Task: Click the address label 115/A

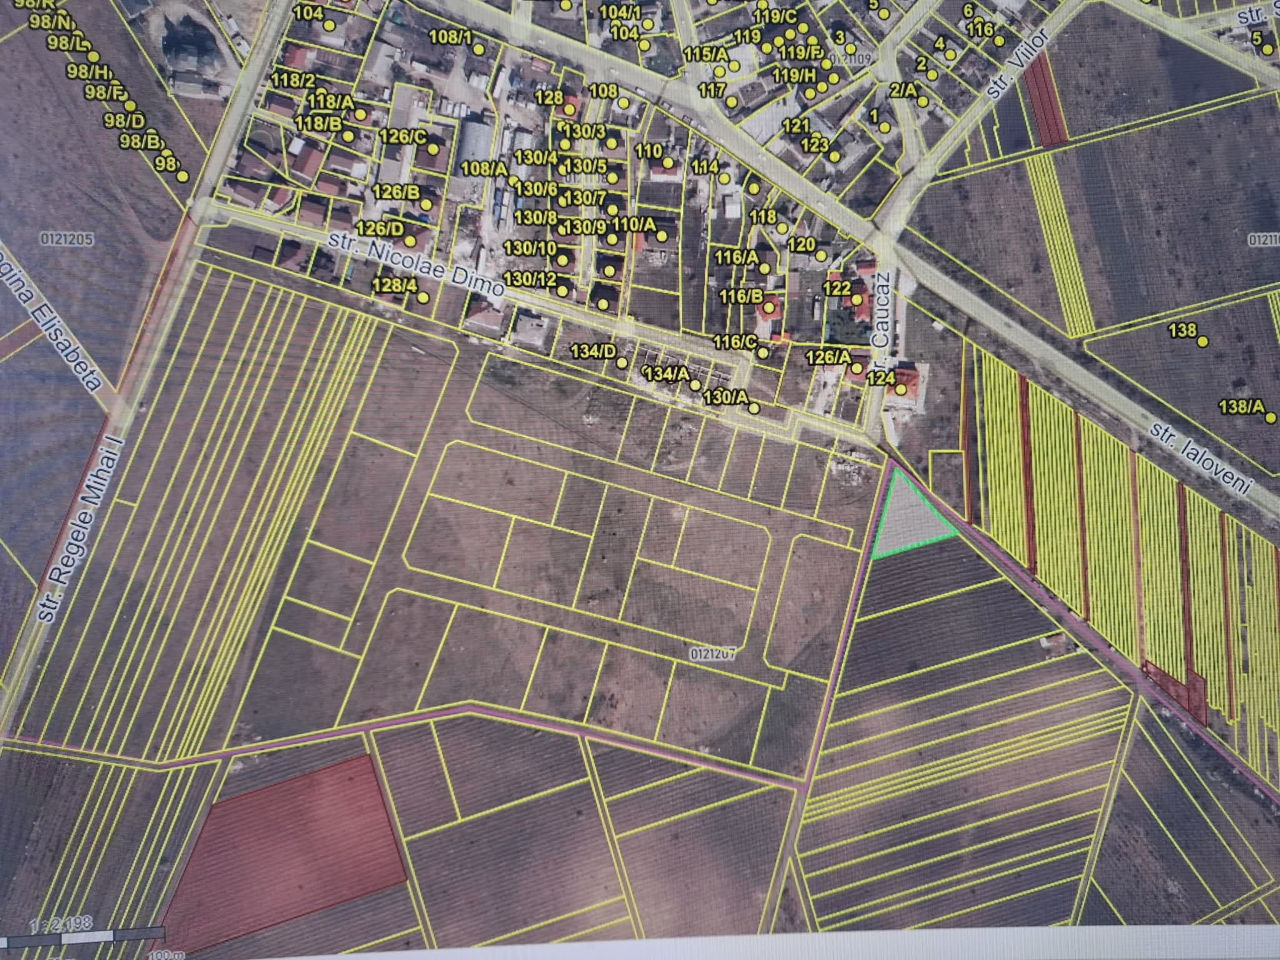Action: pyautogui.click(x=706, y=54)
